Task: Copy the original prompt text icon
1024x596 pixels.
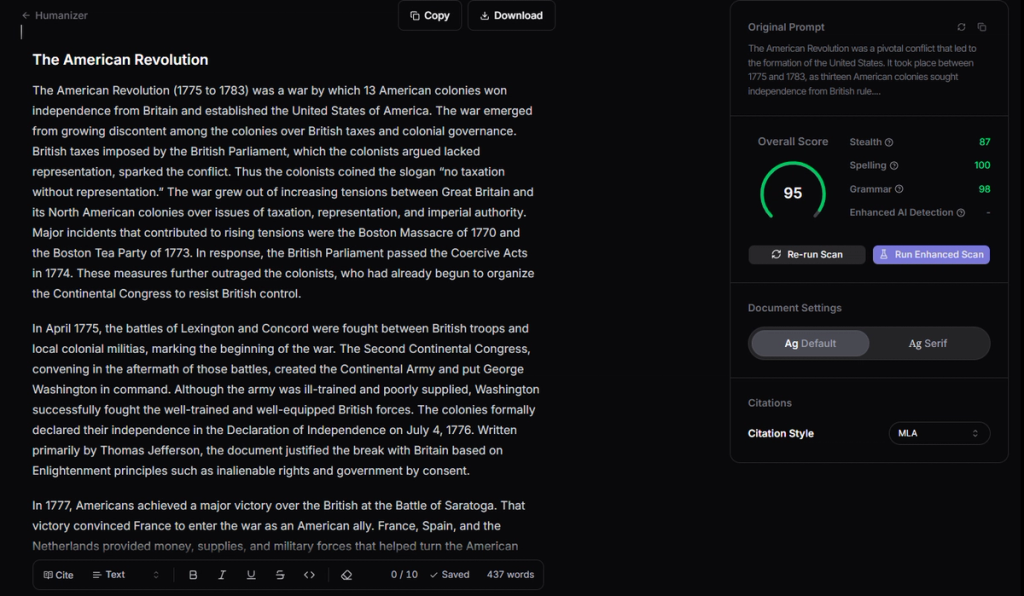Action: click(x=982, y=27)
